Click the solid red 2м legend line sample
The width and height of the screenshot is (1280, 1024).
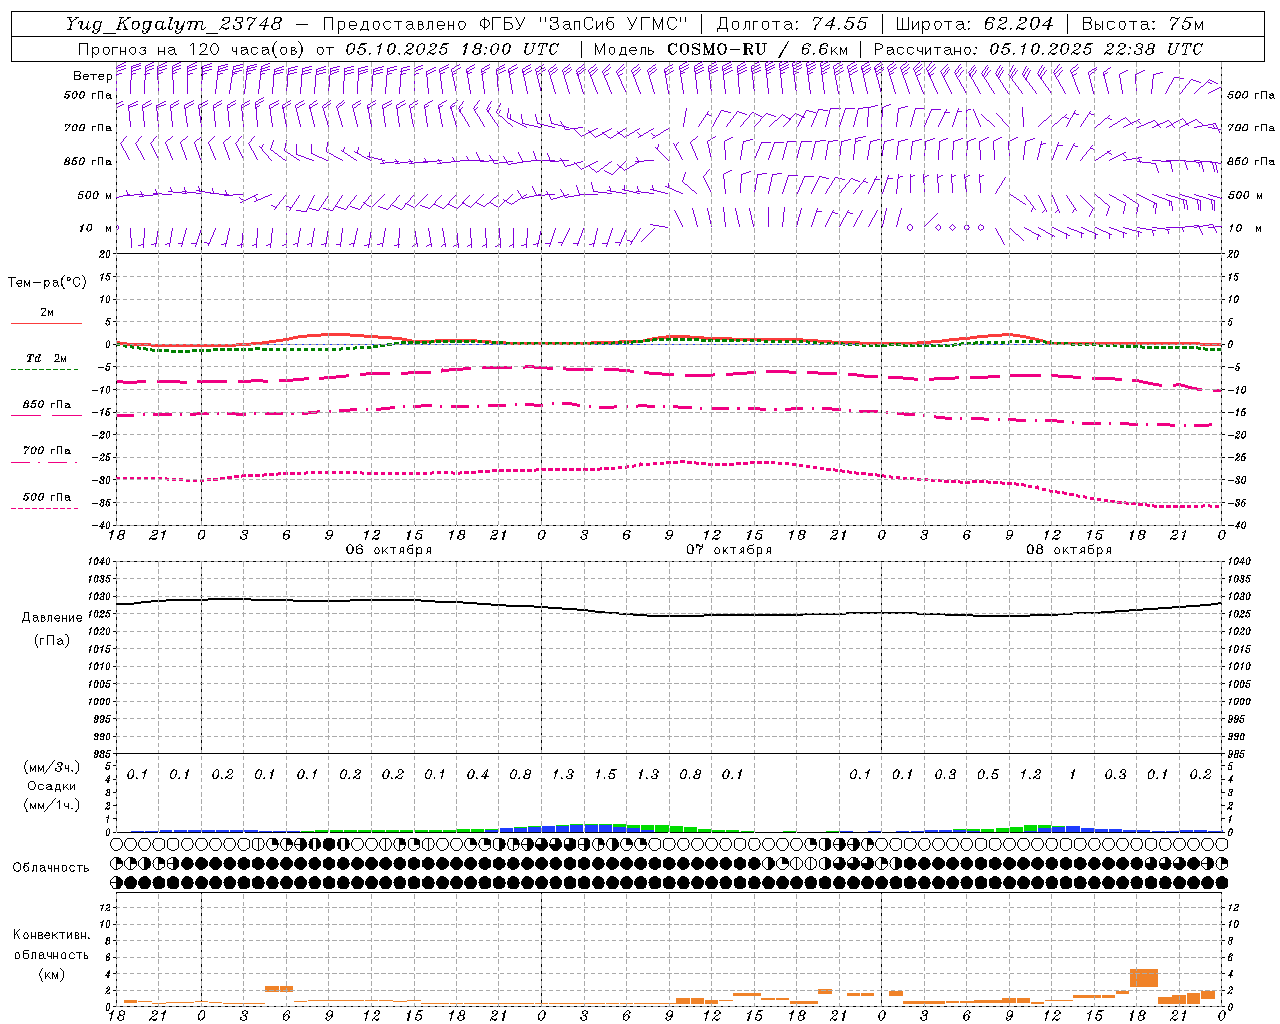pos(47,323)
